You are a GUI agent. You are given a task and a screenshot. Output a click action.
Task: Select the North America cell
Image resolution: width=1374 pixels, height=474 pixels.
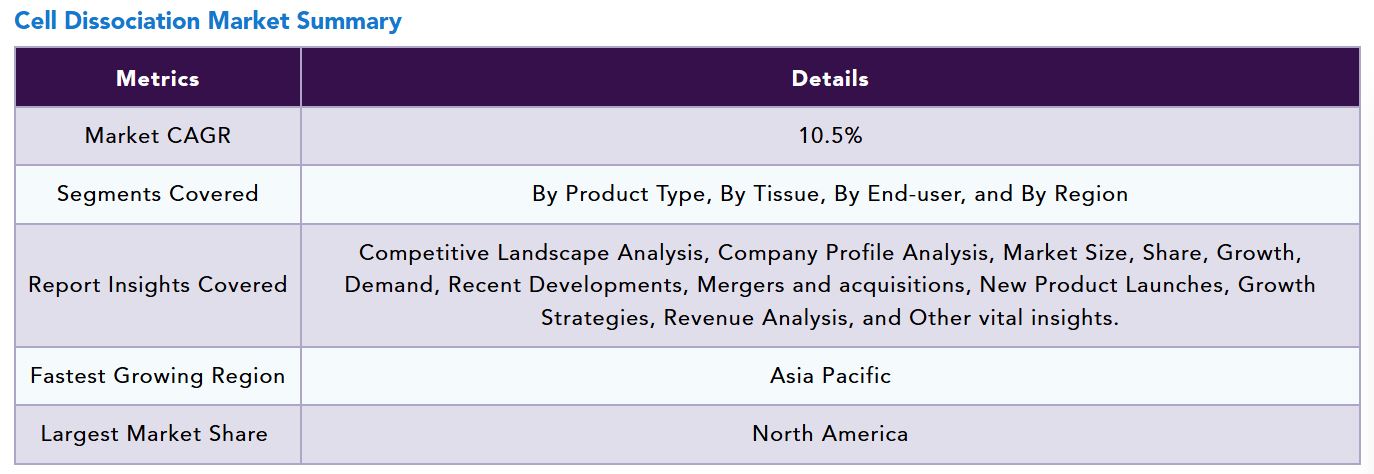click(x=830, y=434)
